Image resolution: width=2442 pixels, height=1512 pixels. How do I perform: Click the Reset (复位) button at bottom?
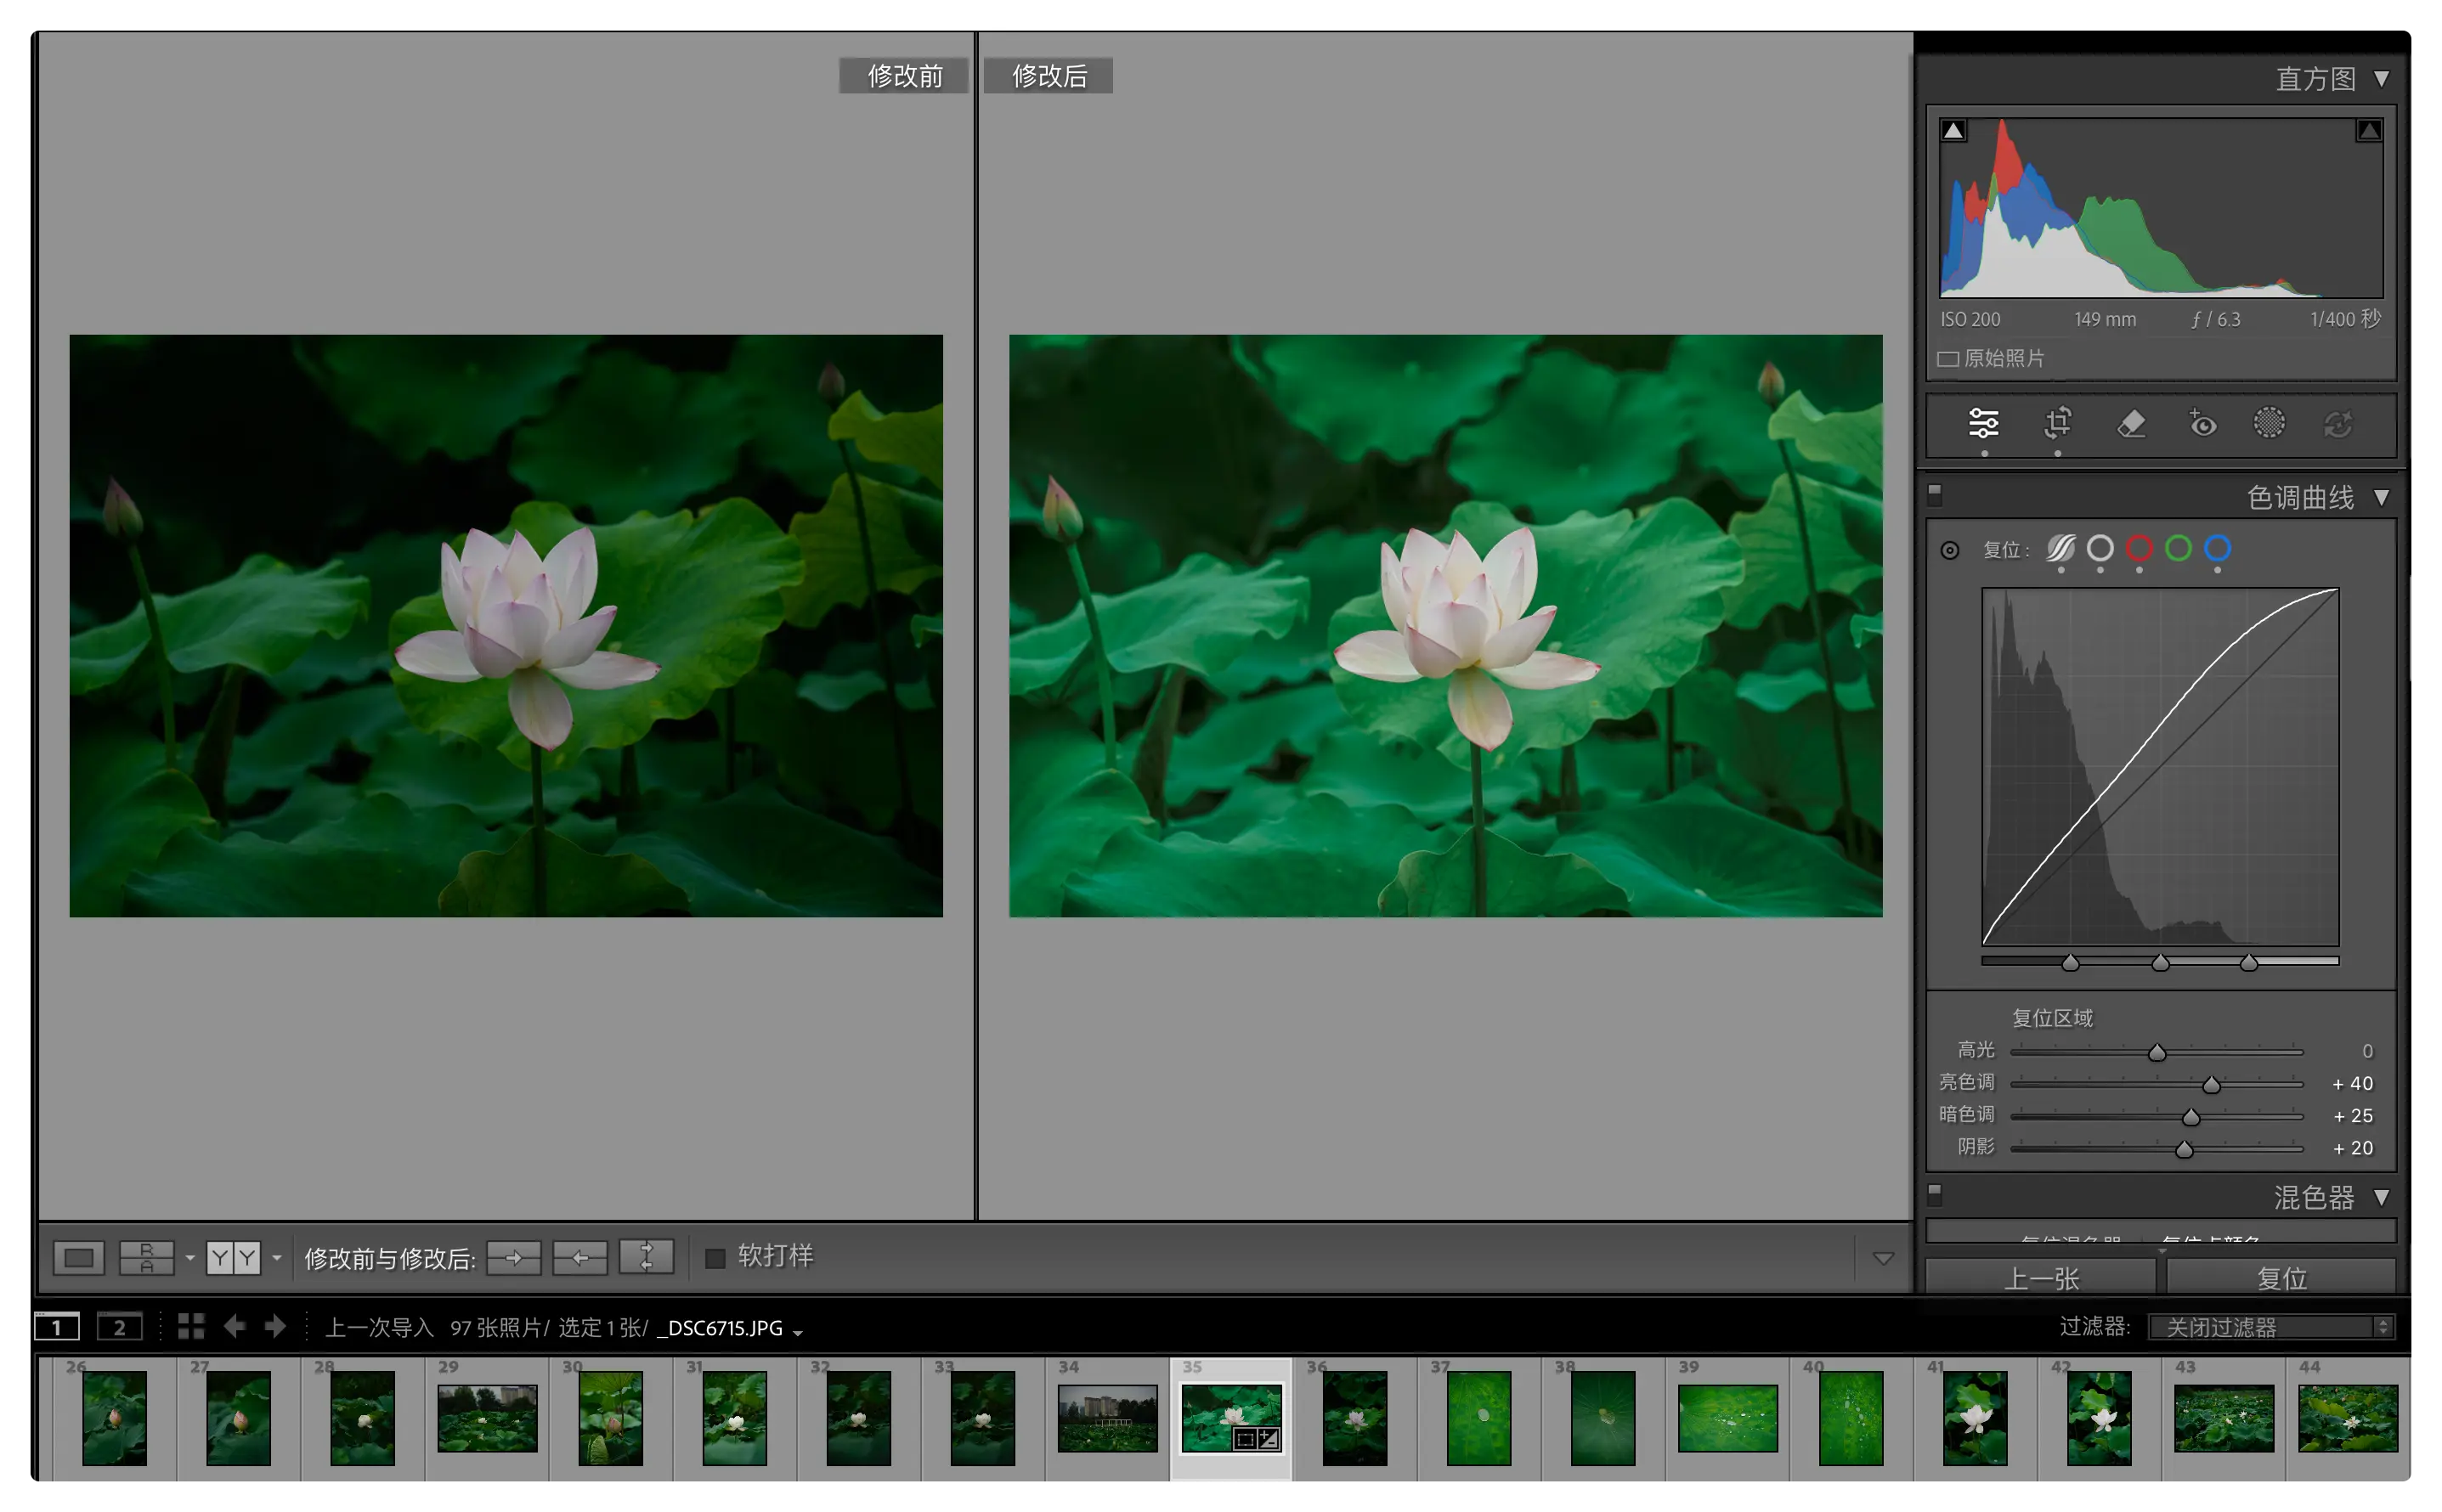2281,1277
